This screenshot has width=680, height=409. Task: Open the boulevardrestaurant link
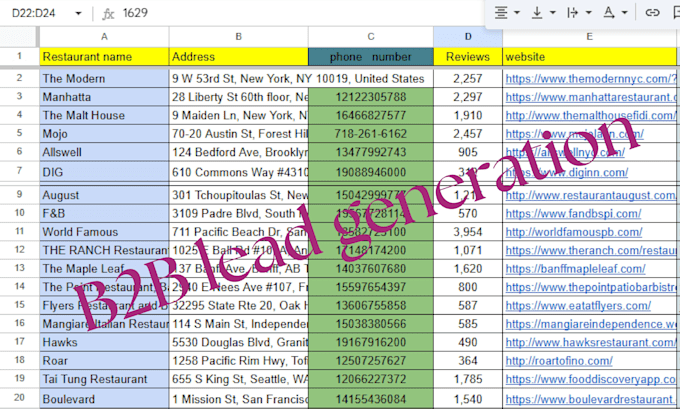click(x=591, y=399)
